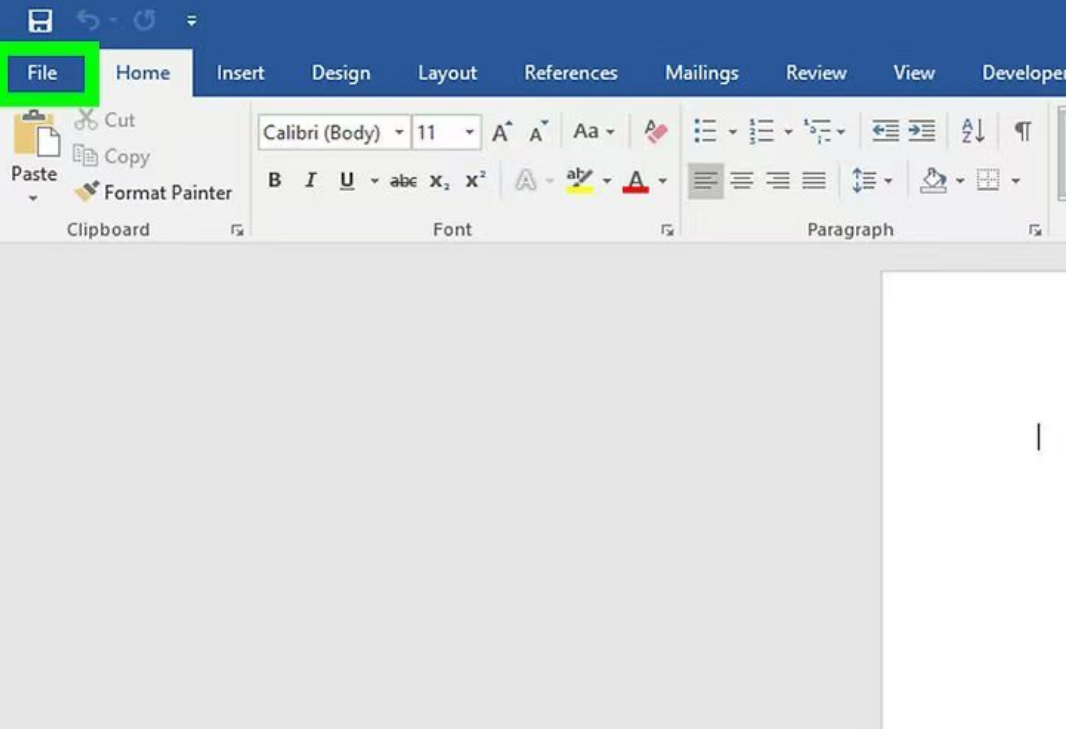Click the Center alignment icon
Screen dimensions: 1066x729
(742, 181)
